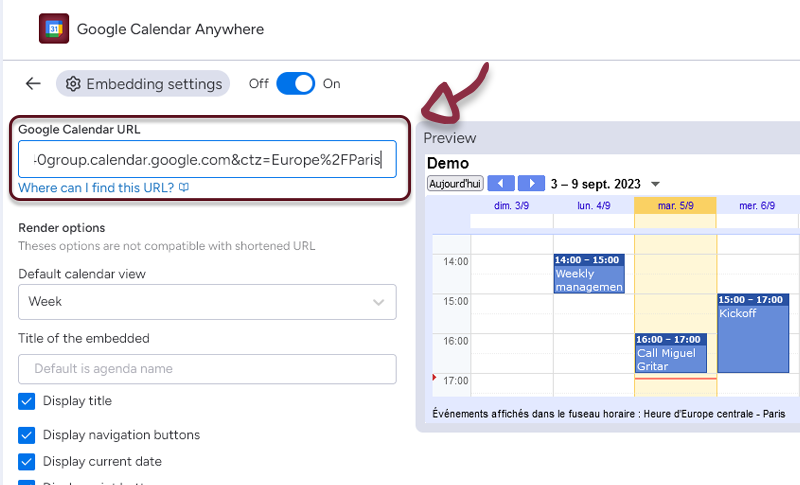Click the external link icon beside URL help
Screen dimensions: 800x485
(x=184, y=188)
